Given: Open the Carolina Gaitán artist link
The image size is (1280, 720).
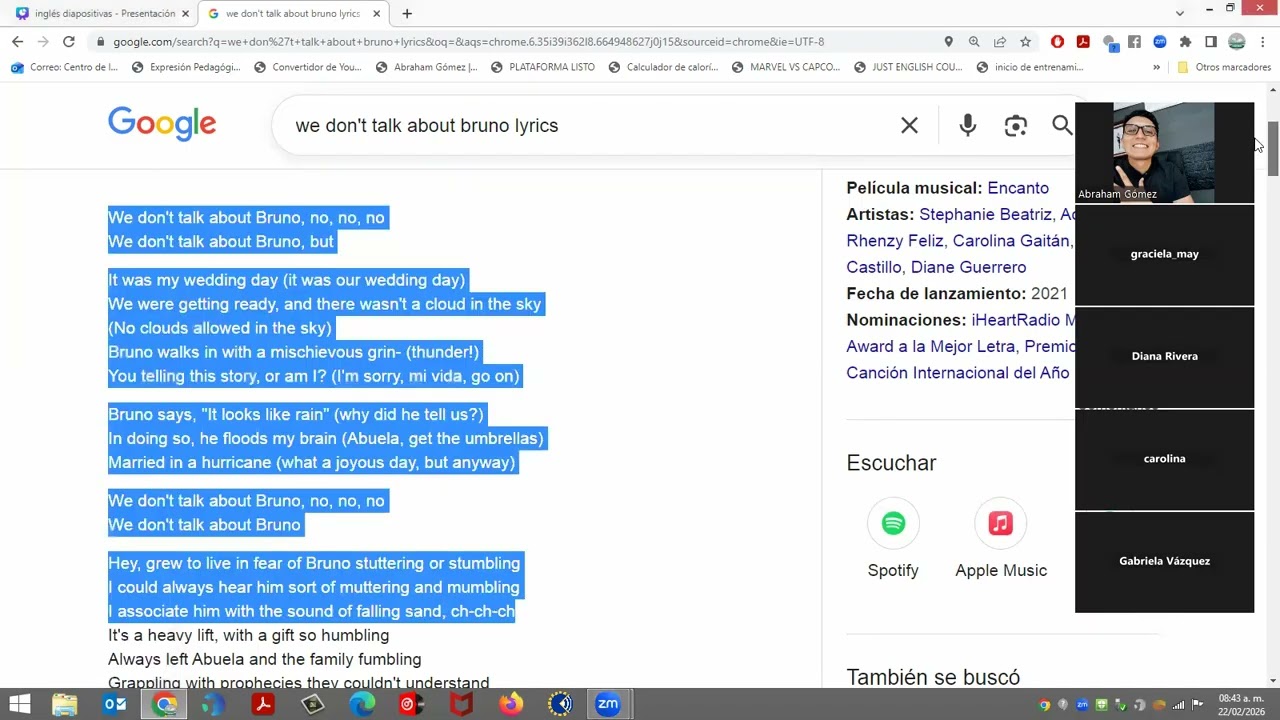Looking at the screenshot, I should (1012, 241).
